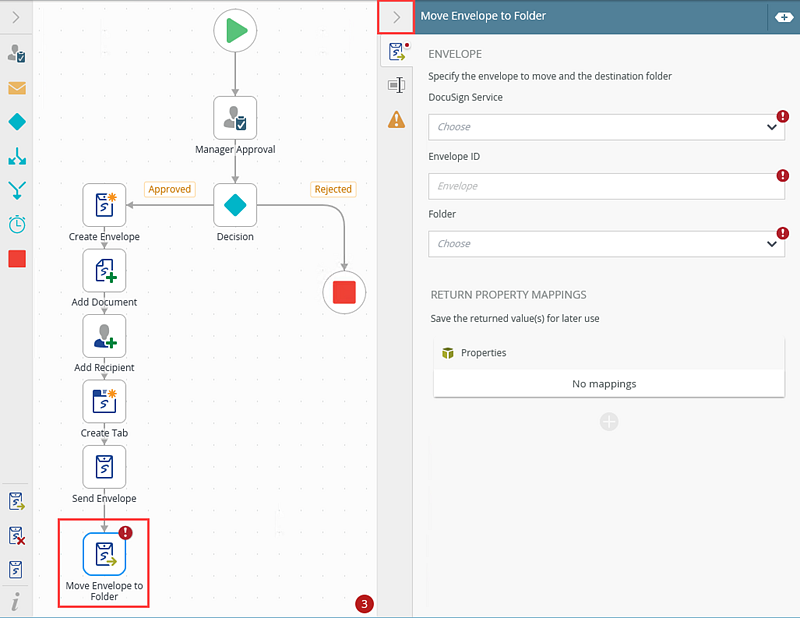The width and height of the screenshot is (800, 618).
Task: Click the red End node on canvas
Action: [344, 292]
